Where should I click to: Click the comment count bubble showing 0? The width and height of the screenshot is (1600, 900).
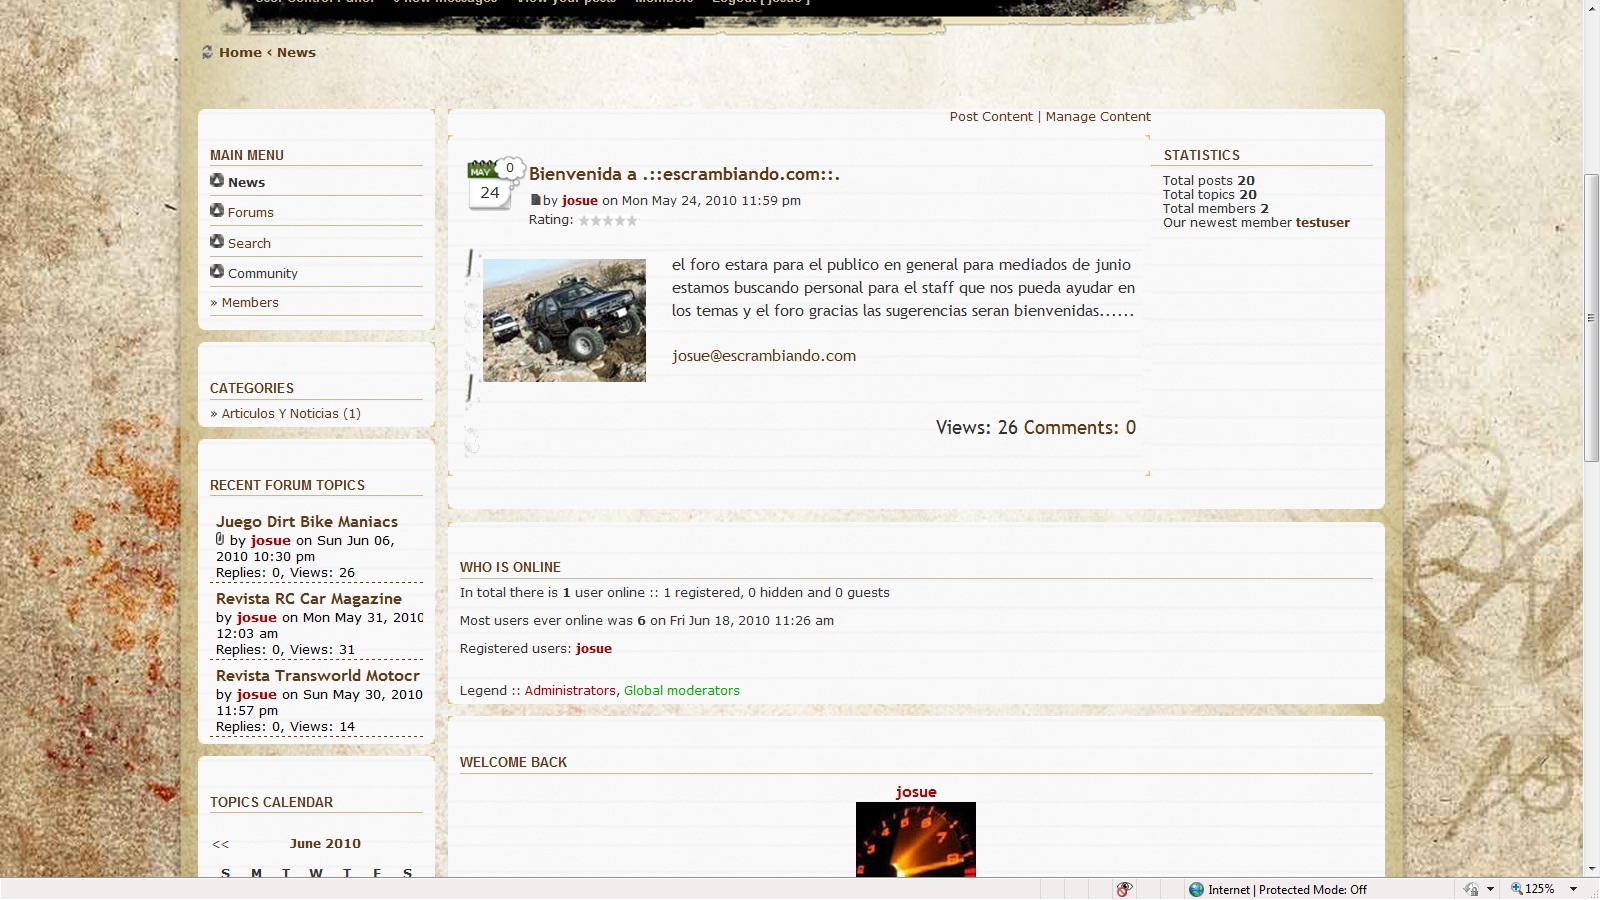point(510,167)
